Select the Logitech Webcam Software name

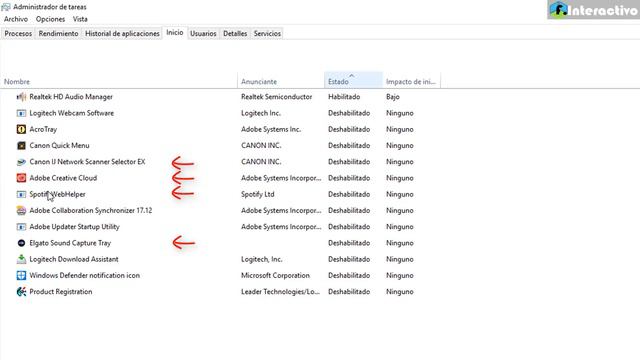click(x=71, y=113)
